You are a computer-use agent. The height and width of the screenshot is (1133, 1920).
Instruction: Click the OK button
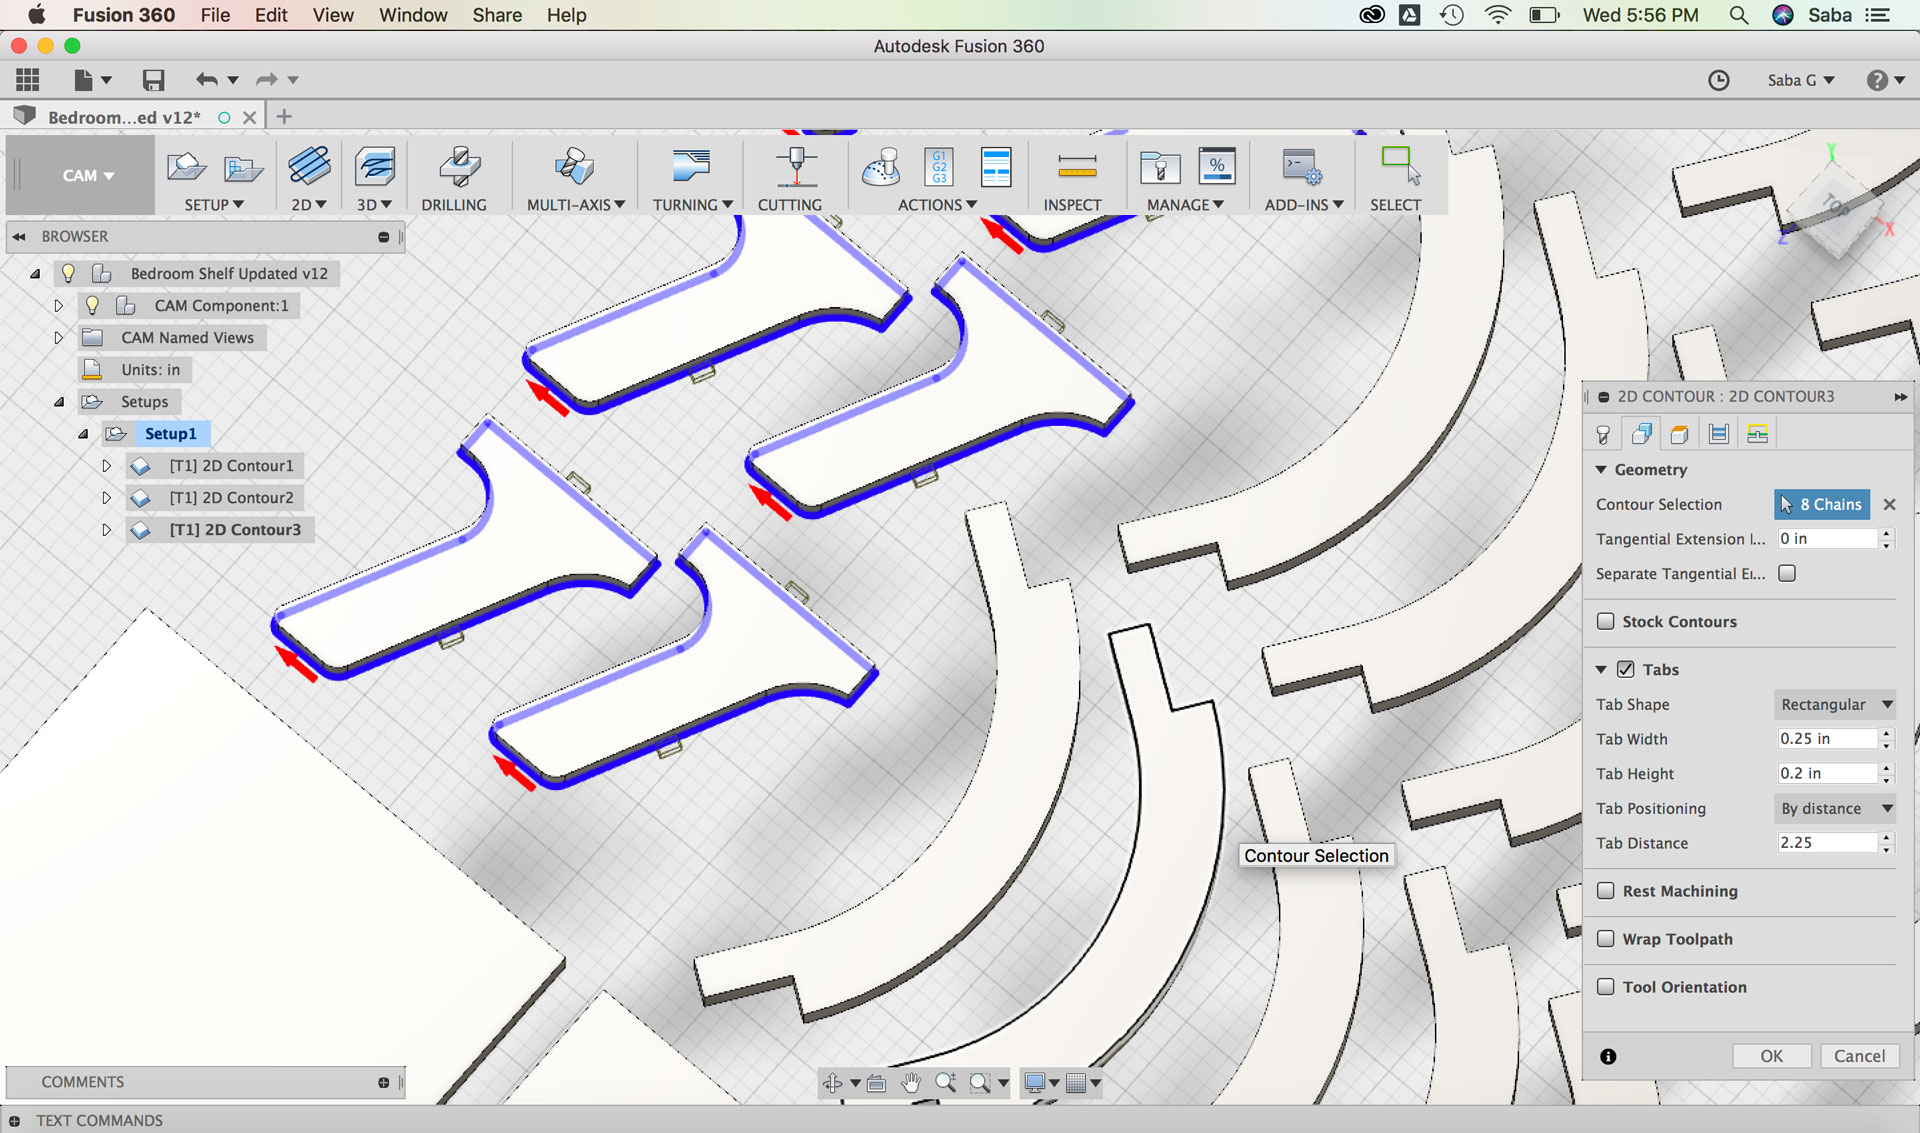click(x=1771, y=1056)
